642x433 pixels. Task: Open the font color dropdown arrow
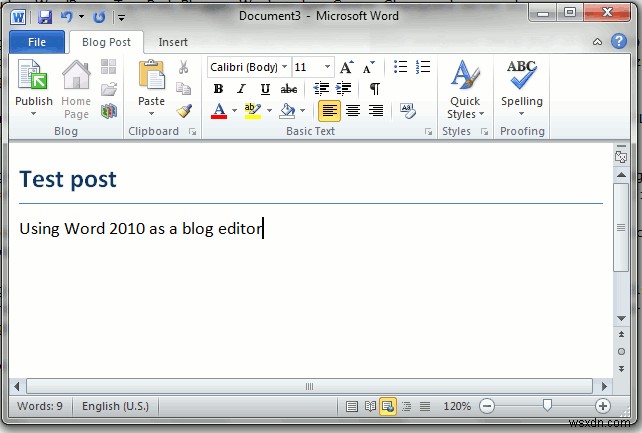click(x=234, y=111)
